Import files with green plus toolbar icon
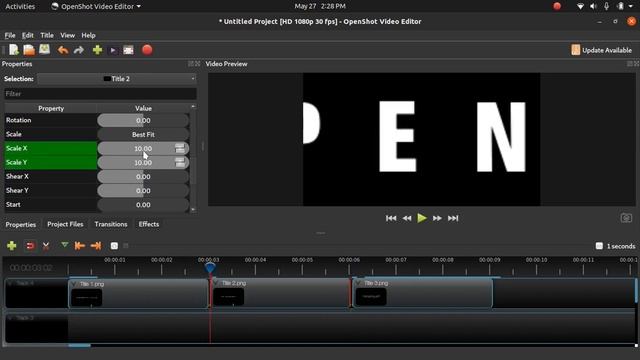Screen dimensions: 640x360 pyautogui.click(x=97, y=50)
